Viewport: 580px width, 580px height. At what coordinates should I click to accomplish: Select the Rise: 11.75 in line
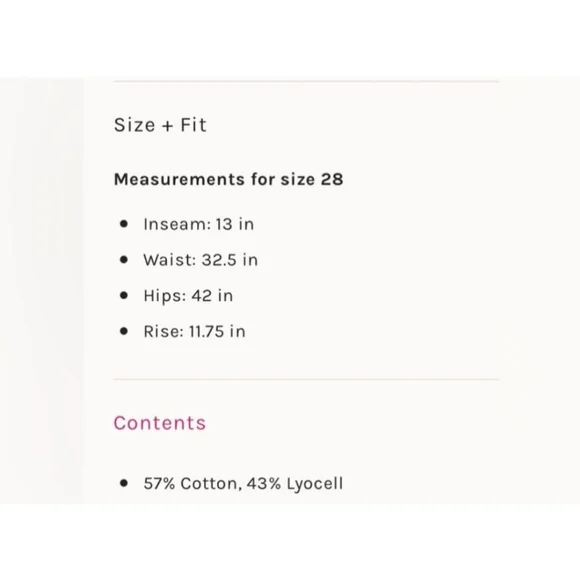click(x=195, y=331)
